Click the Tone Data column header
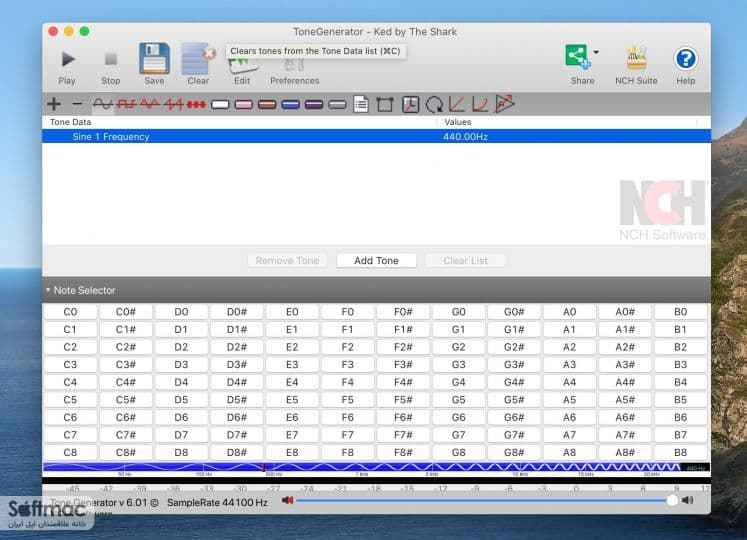 (x=71, y=122)
